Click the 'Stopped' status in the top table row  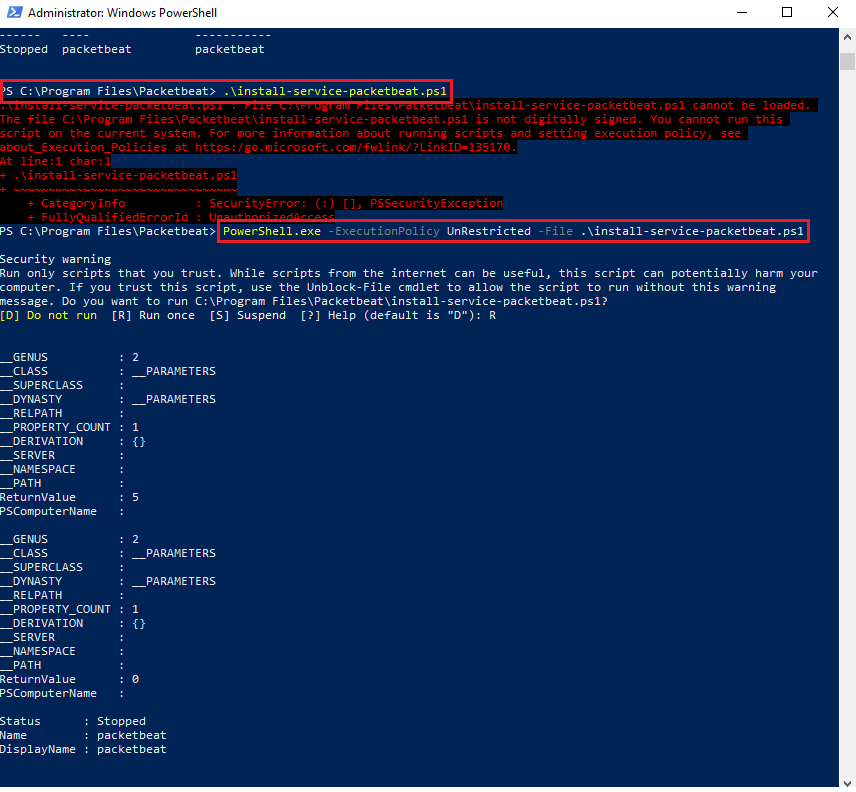pyautogui.click(x=24, y=50)
